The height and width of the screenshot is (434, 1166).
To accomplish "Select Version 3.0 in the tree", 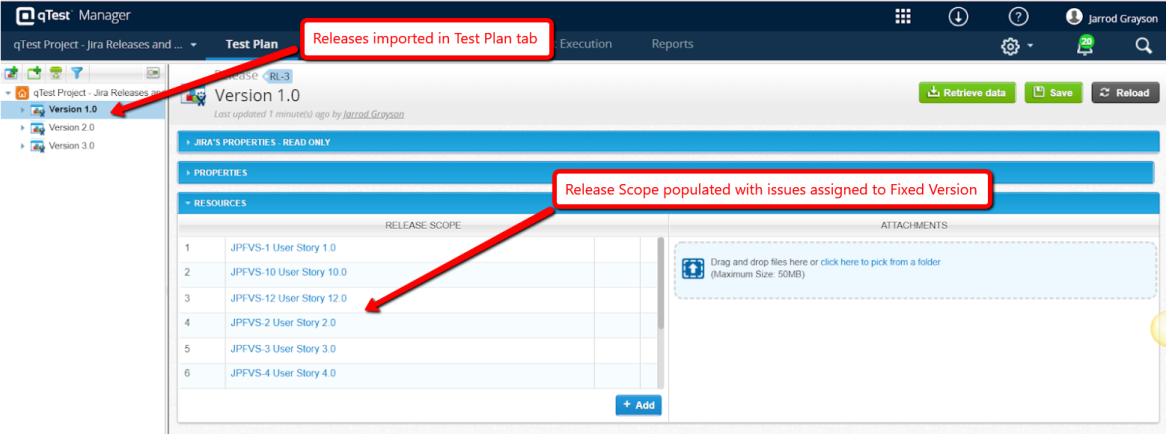I will tap(71, 146).
